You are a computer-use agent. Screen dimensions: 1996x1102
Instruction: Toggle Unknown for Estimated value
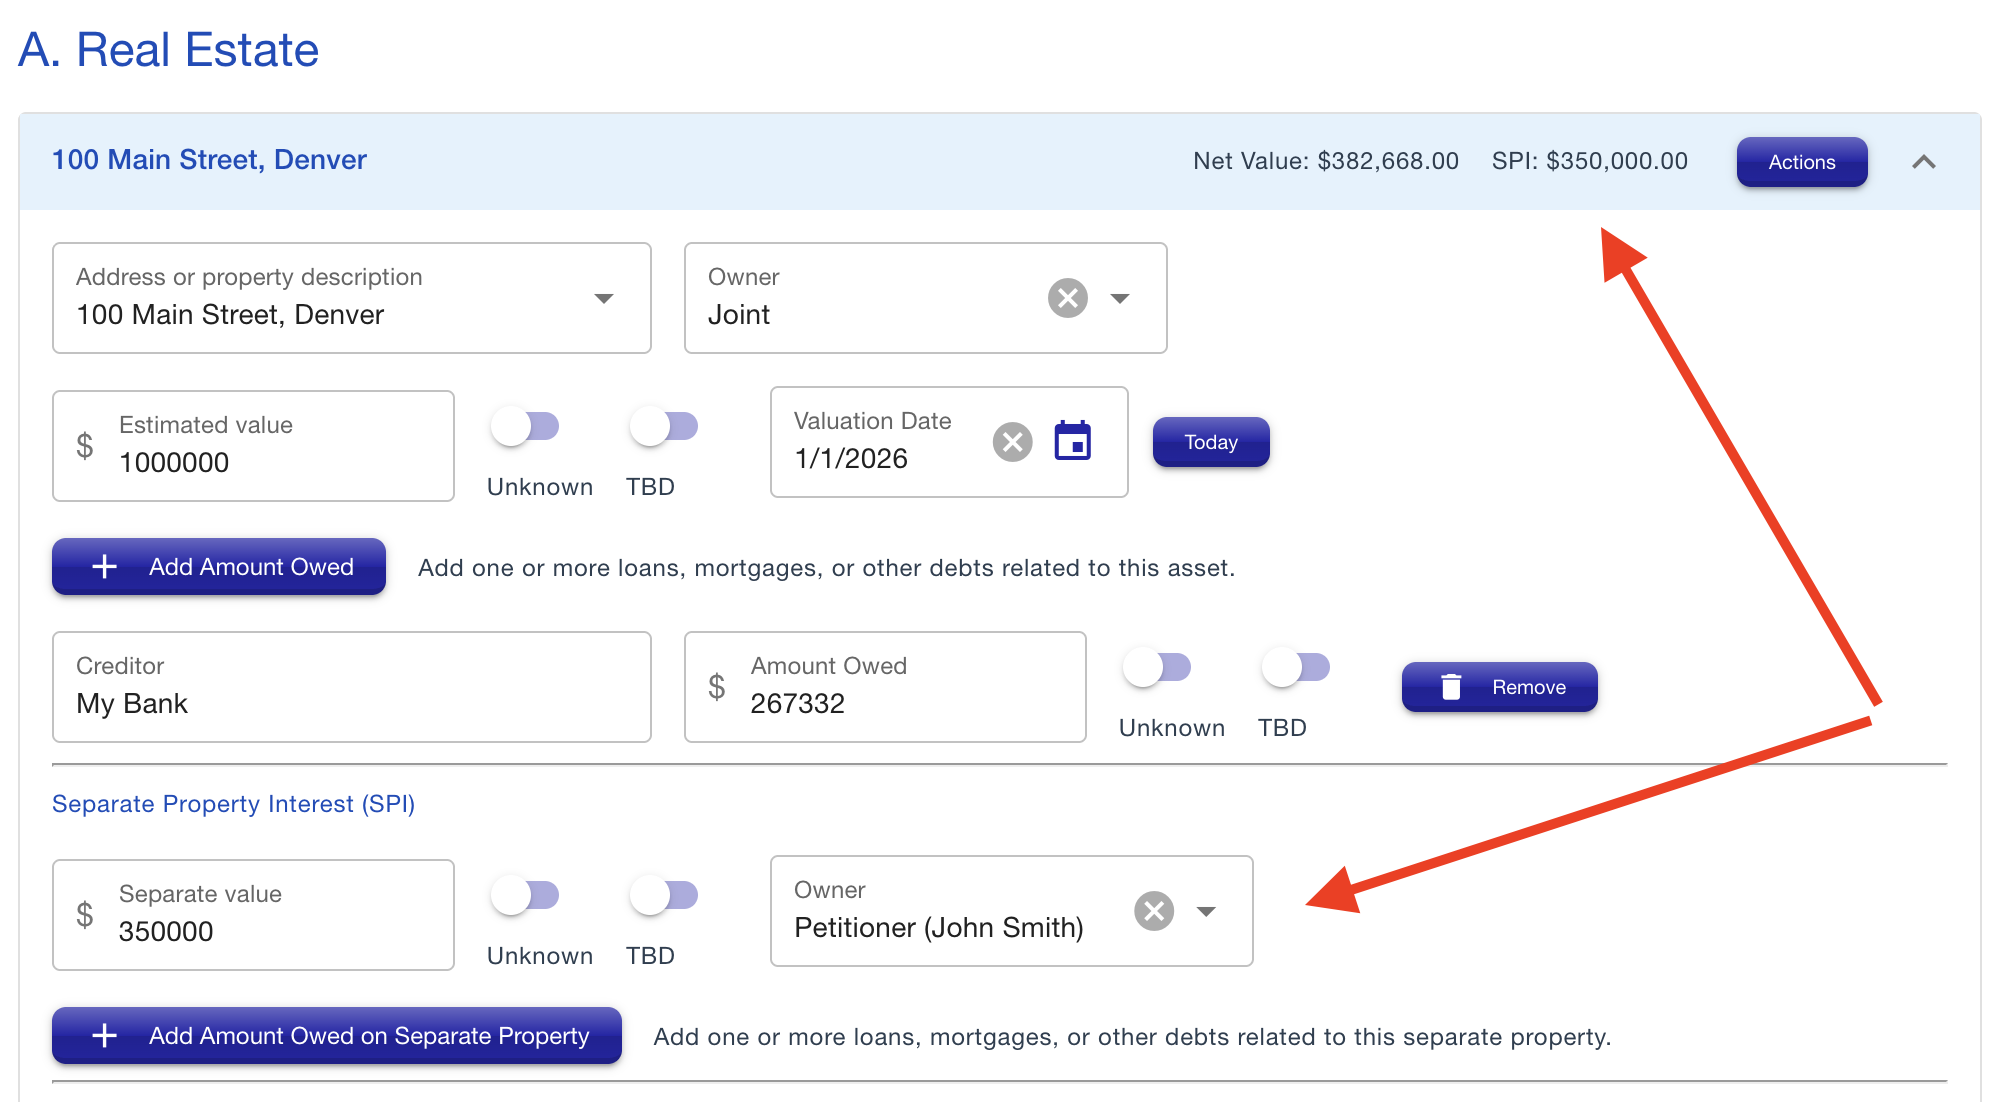pos(525,427)
